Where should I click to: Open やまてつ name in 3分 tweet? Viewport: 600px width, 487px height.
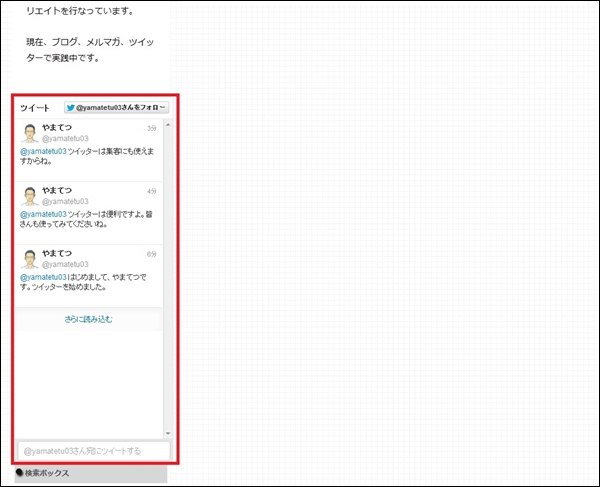click(57, 127)
